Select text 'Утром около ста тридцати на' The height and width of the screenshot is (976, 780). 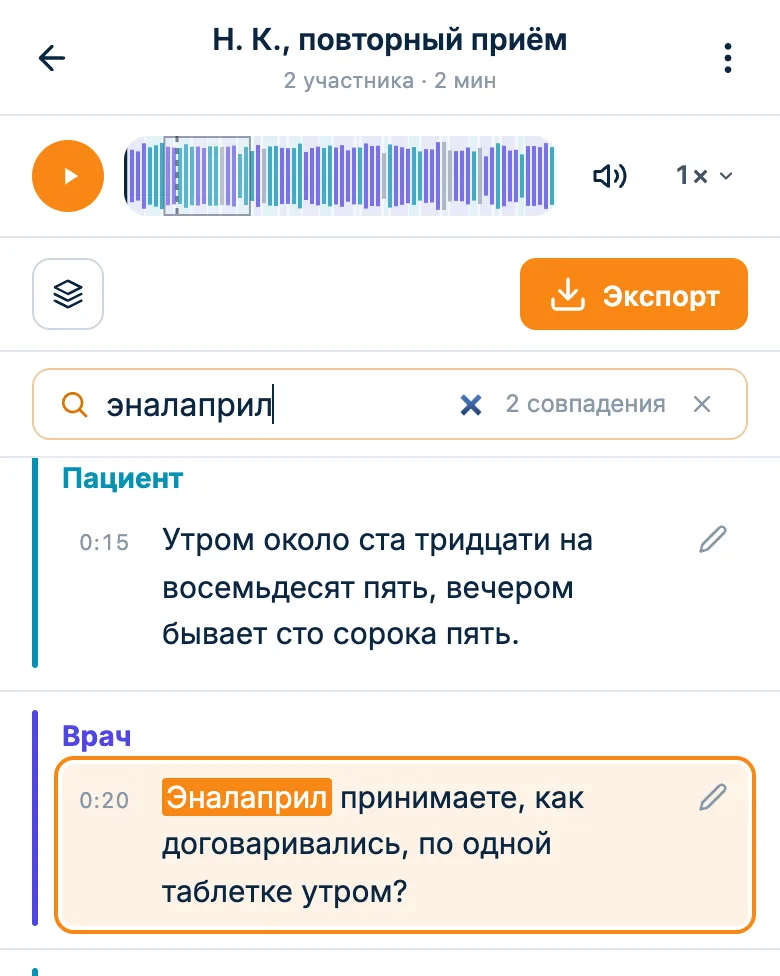(377, 540)
